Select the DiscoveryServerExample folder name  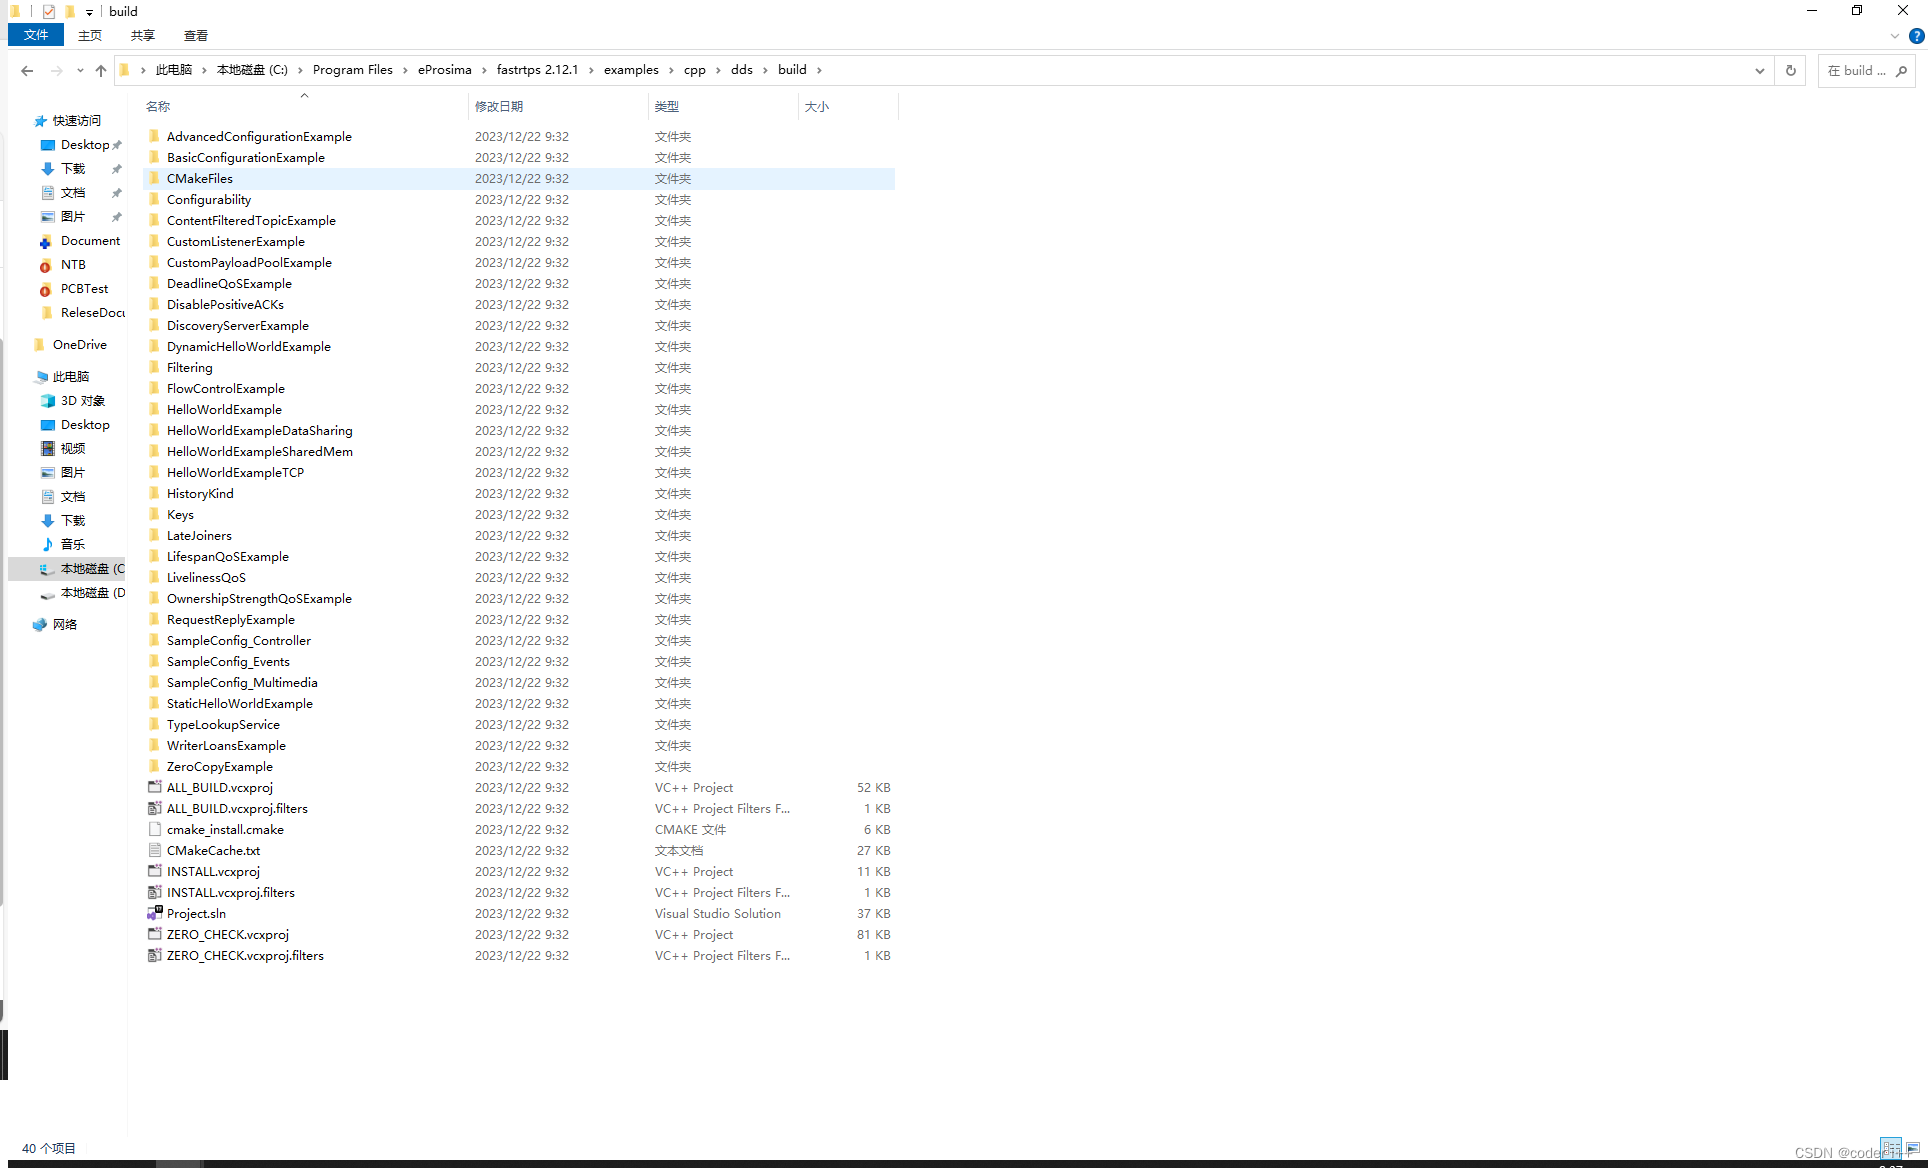[238, 326]
